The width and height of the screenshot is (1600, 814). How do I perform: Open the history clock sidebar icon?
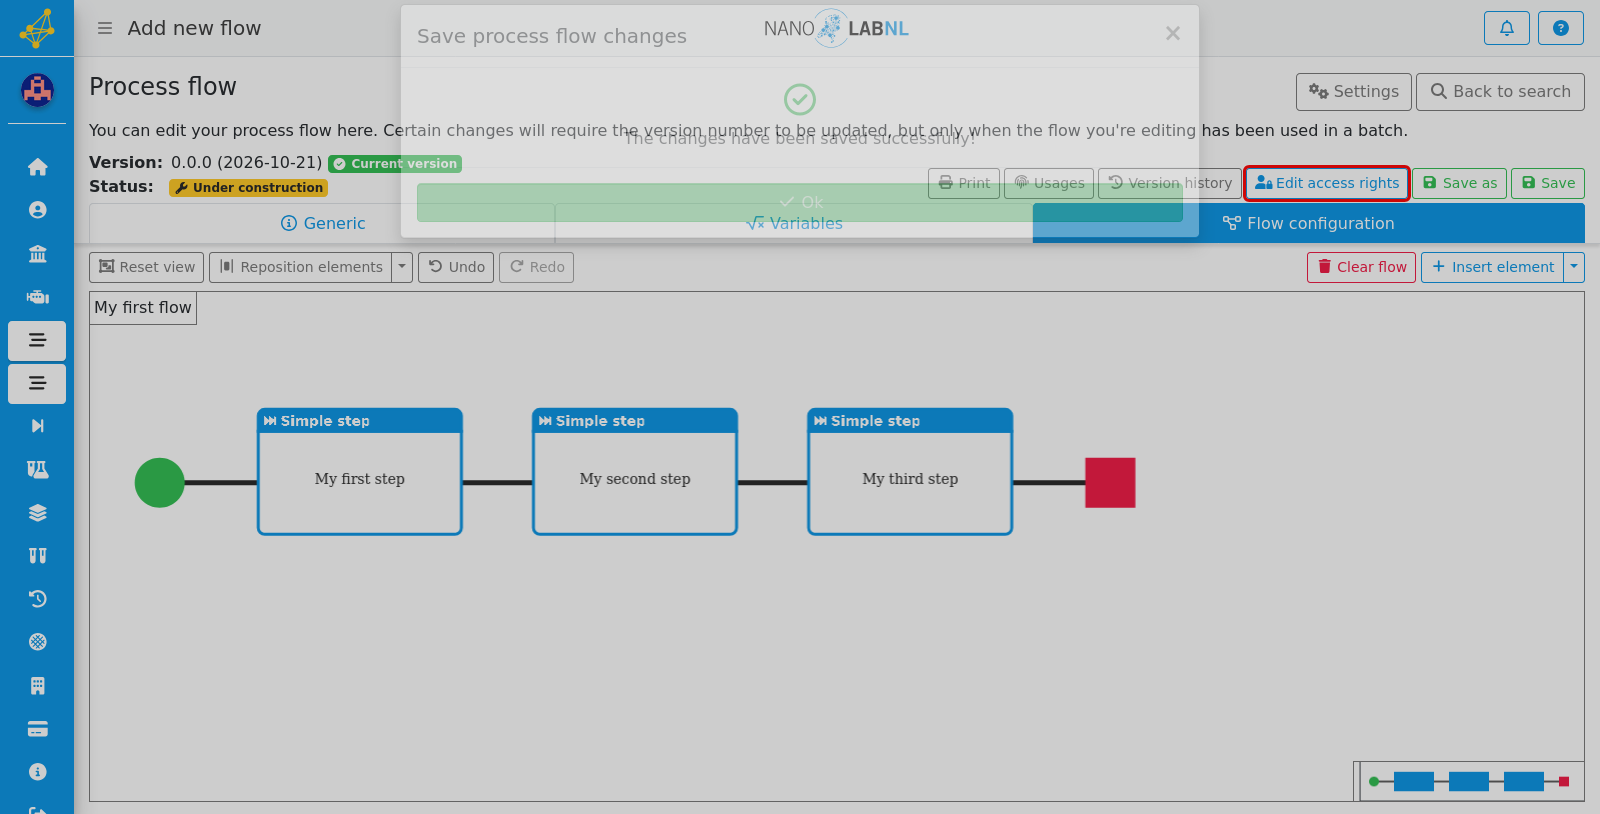[37, 599]
